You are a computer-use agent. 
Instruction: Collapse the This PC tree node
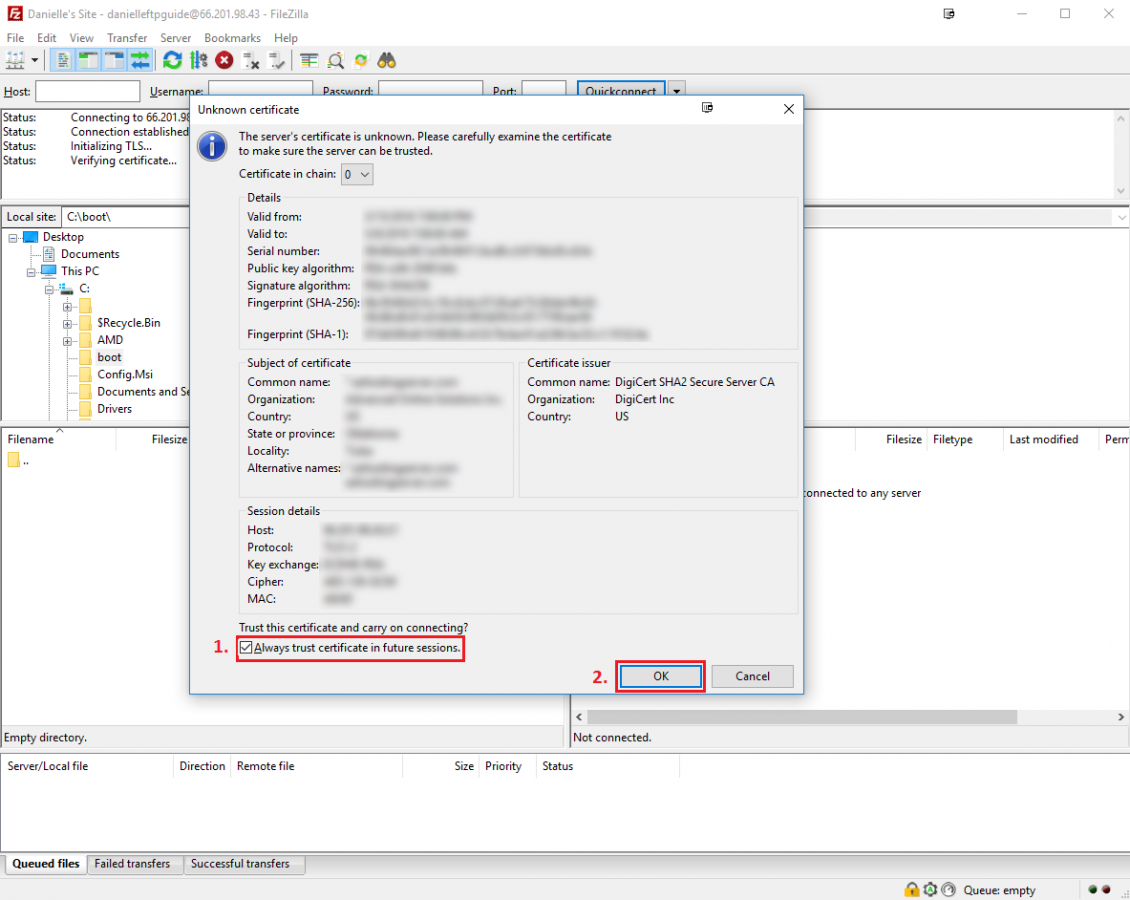[31, 271]
